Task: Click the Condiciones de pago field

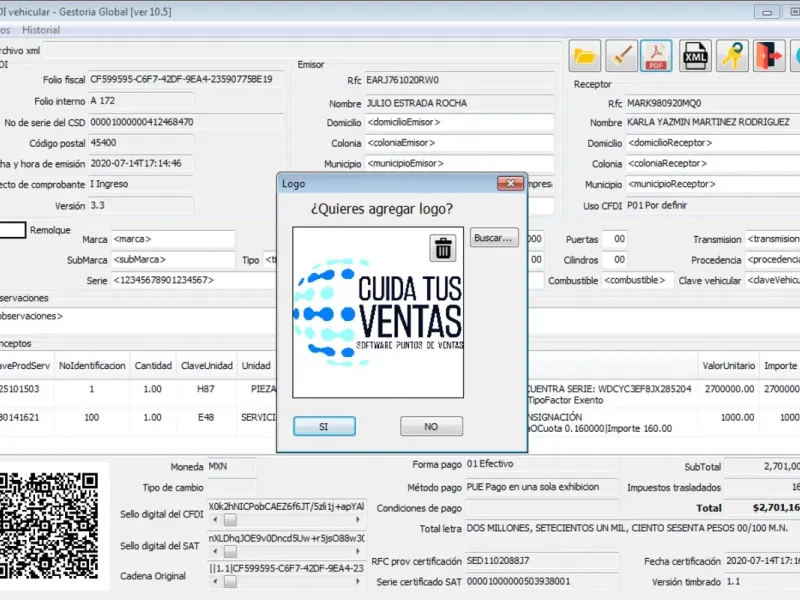Action: tap(541, 508)
